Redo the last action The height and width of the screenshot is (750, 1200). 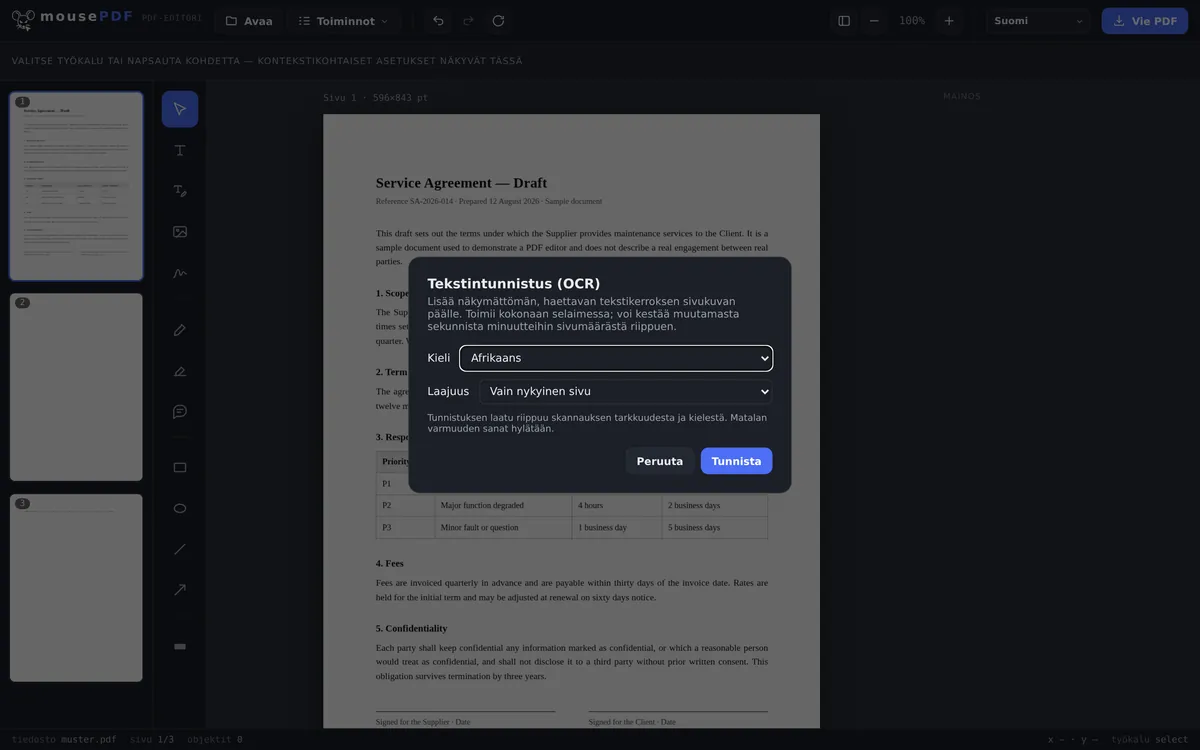point(468,21)
